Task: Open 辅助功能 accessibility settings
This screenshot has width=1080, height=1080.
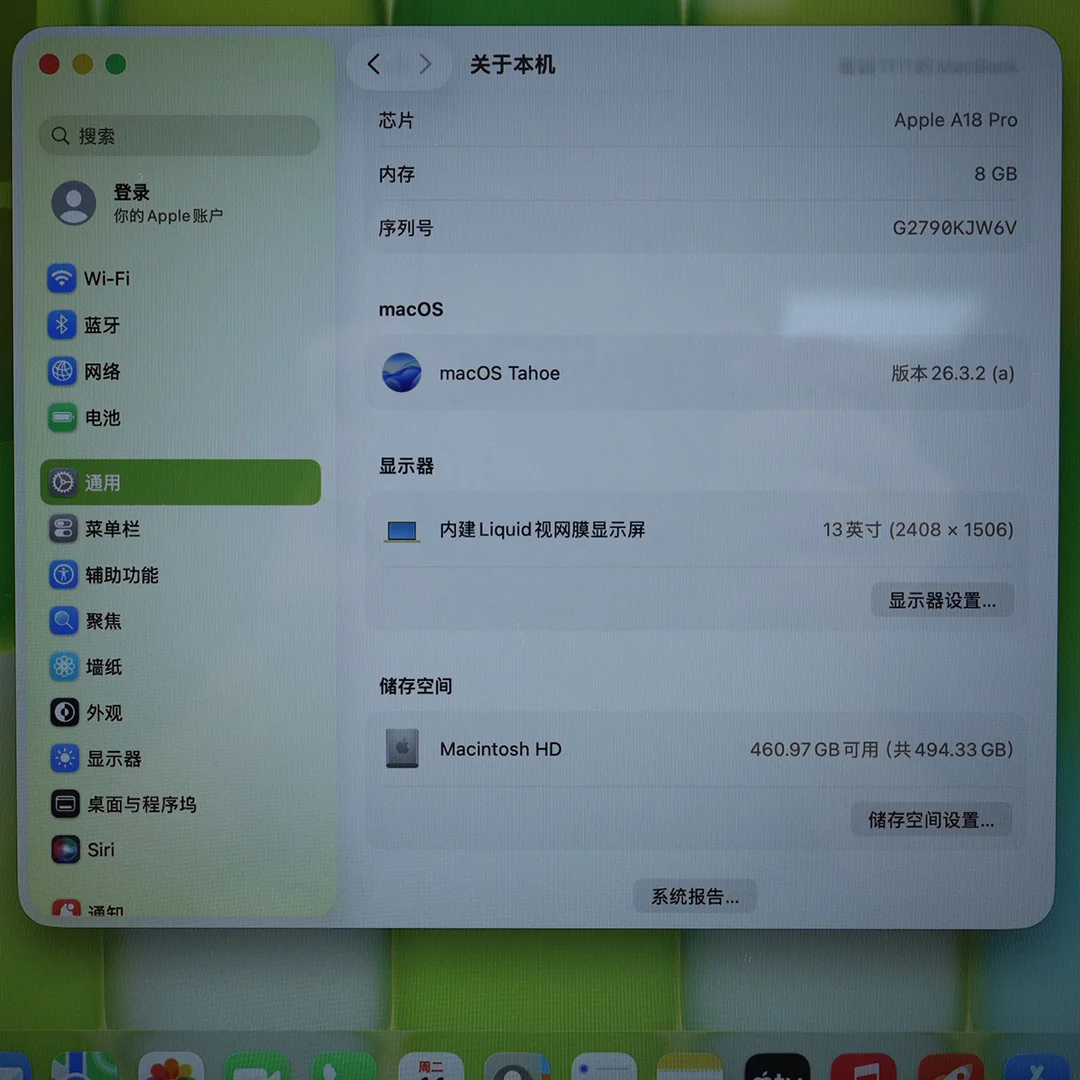Action: [x=180, y=574]
